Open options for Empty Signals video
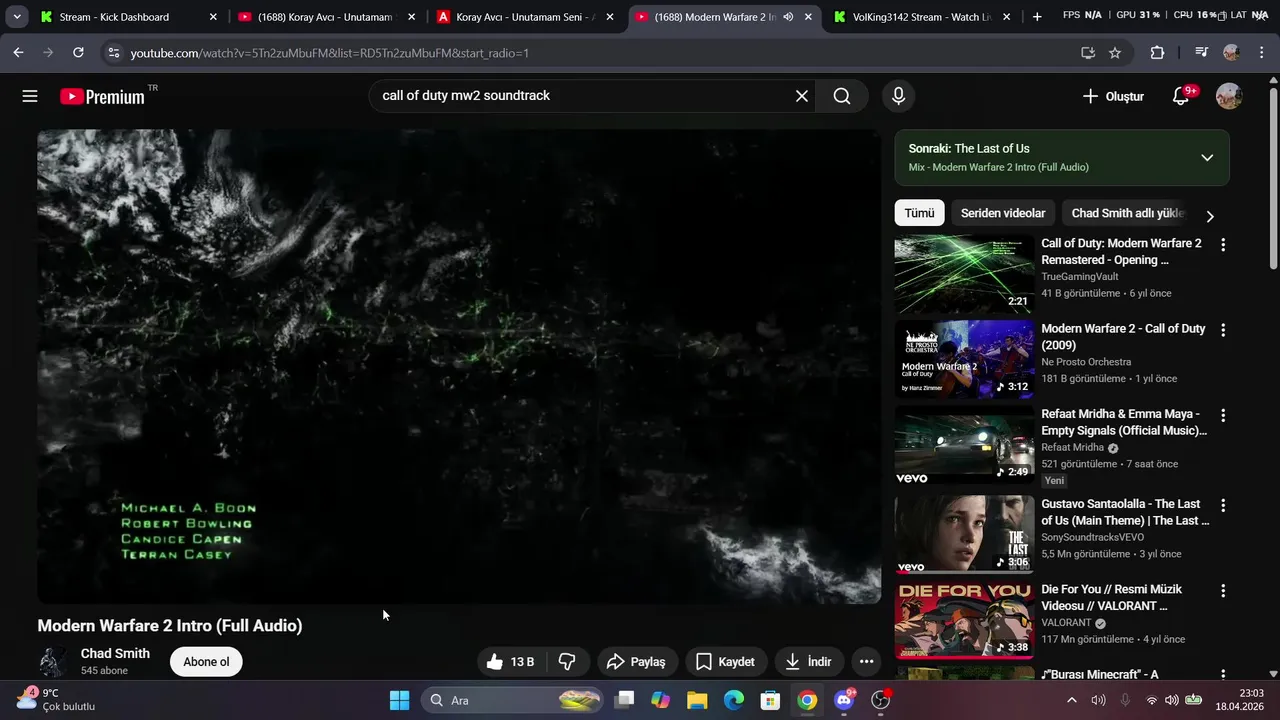 pos(1222,415)
